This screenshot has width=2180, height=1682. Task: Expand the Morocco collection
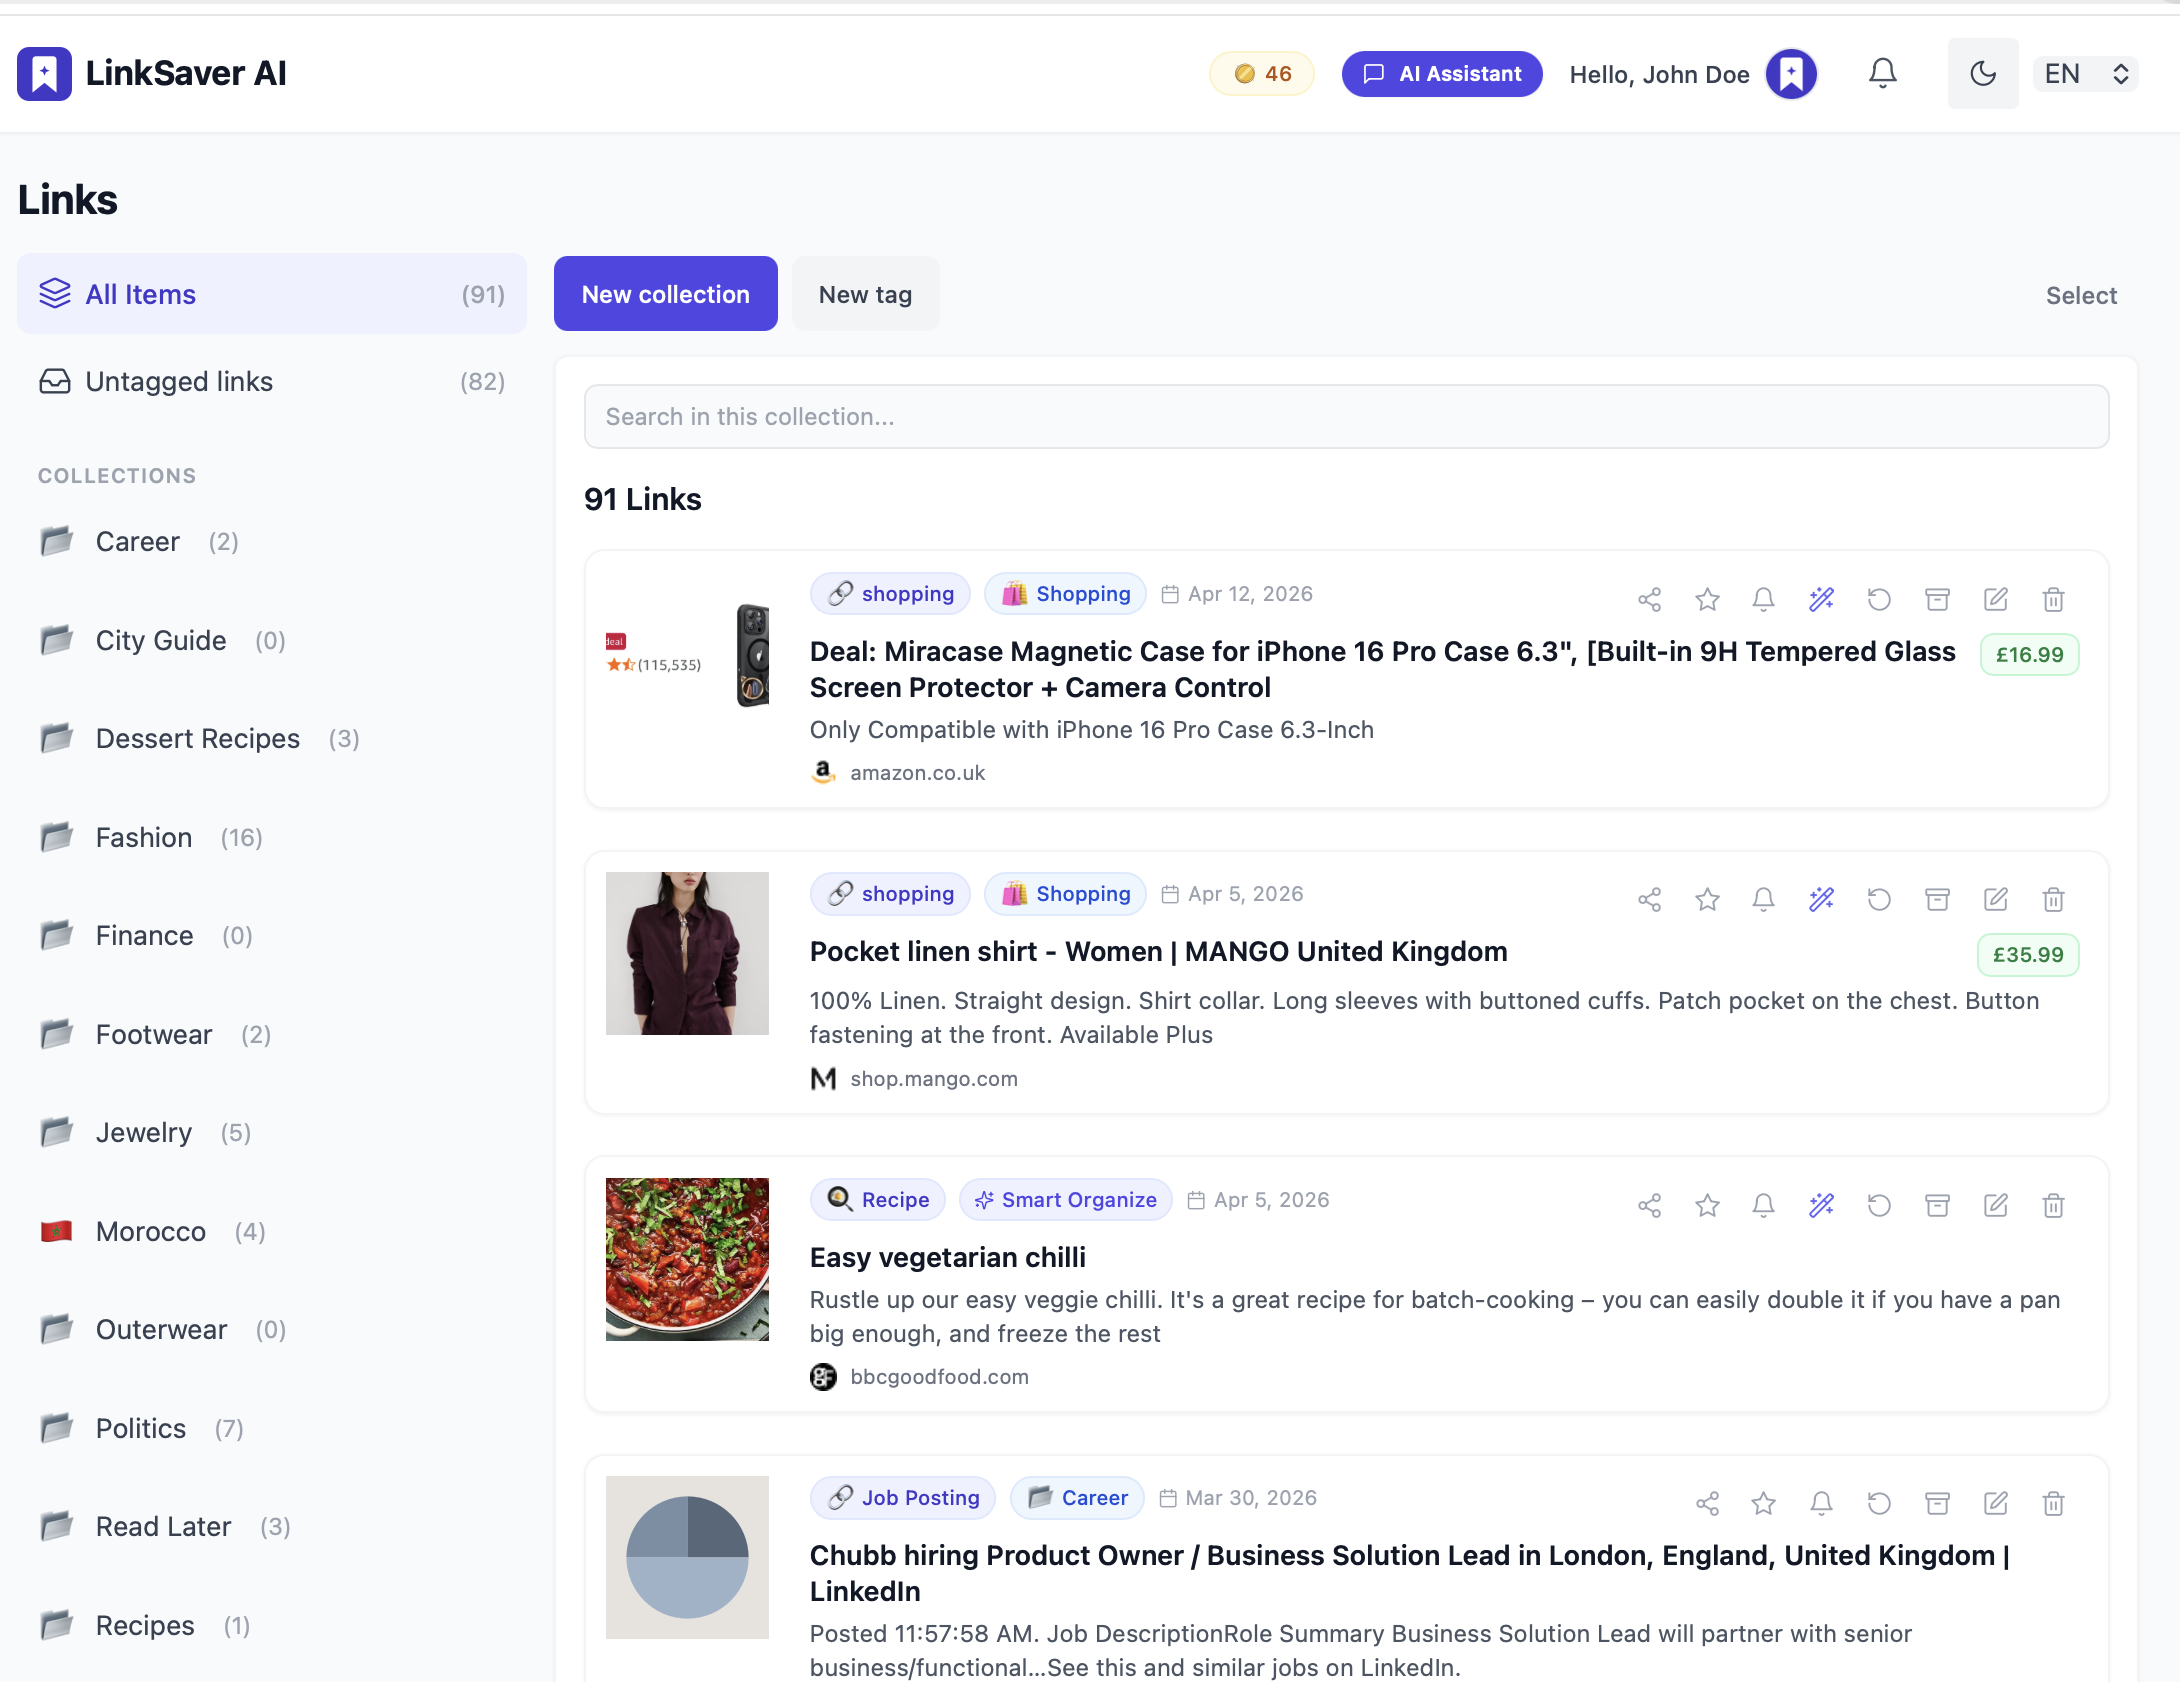point(150,1231)
